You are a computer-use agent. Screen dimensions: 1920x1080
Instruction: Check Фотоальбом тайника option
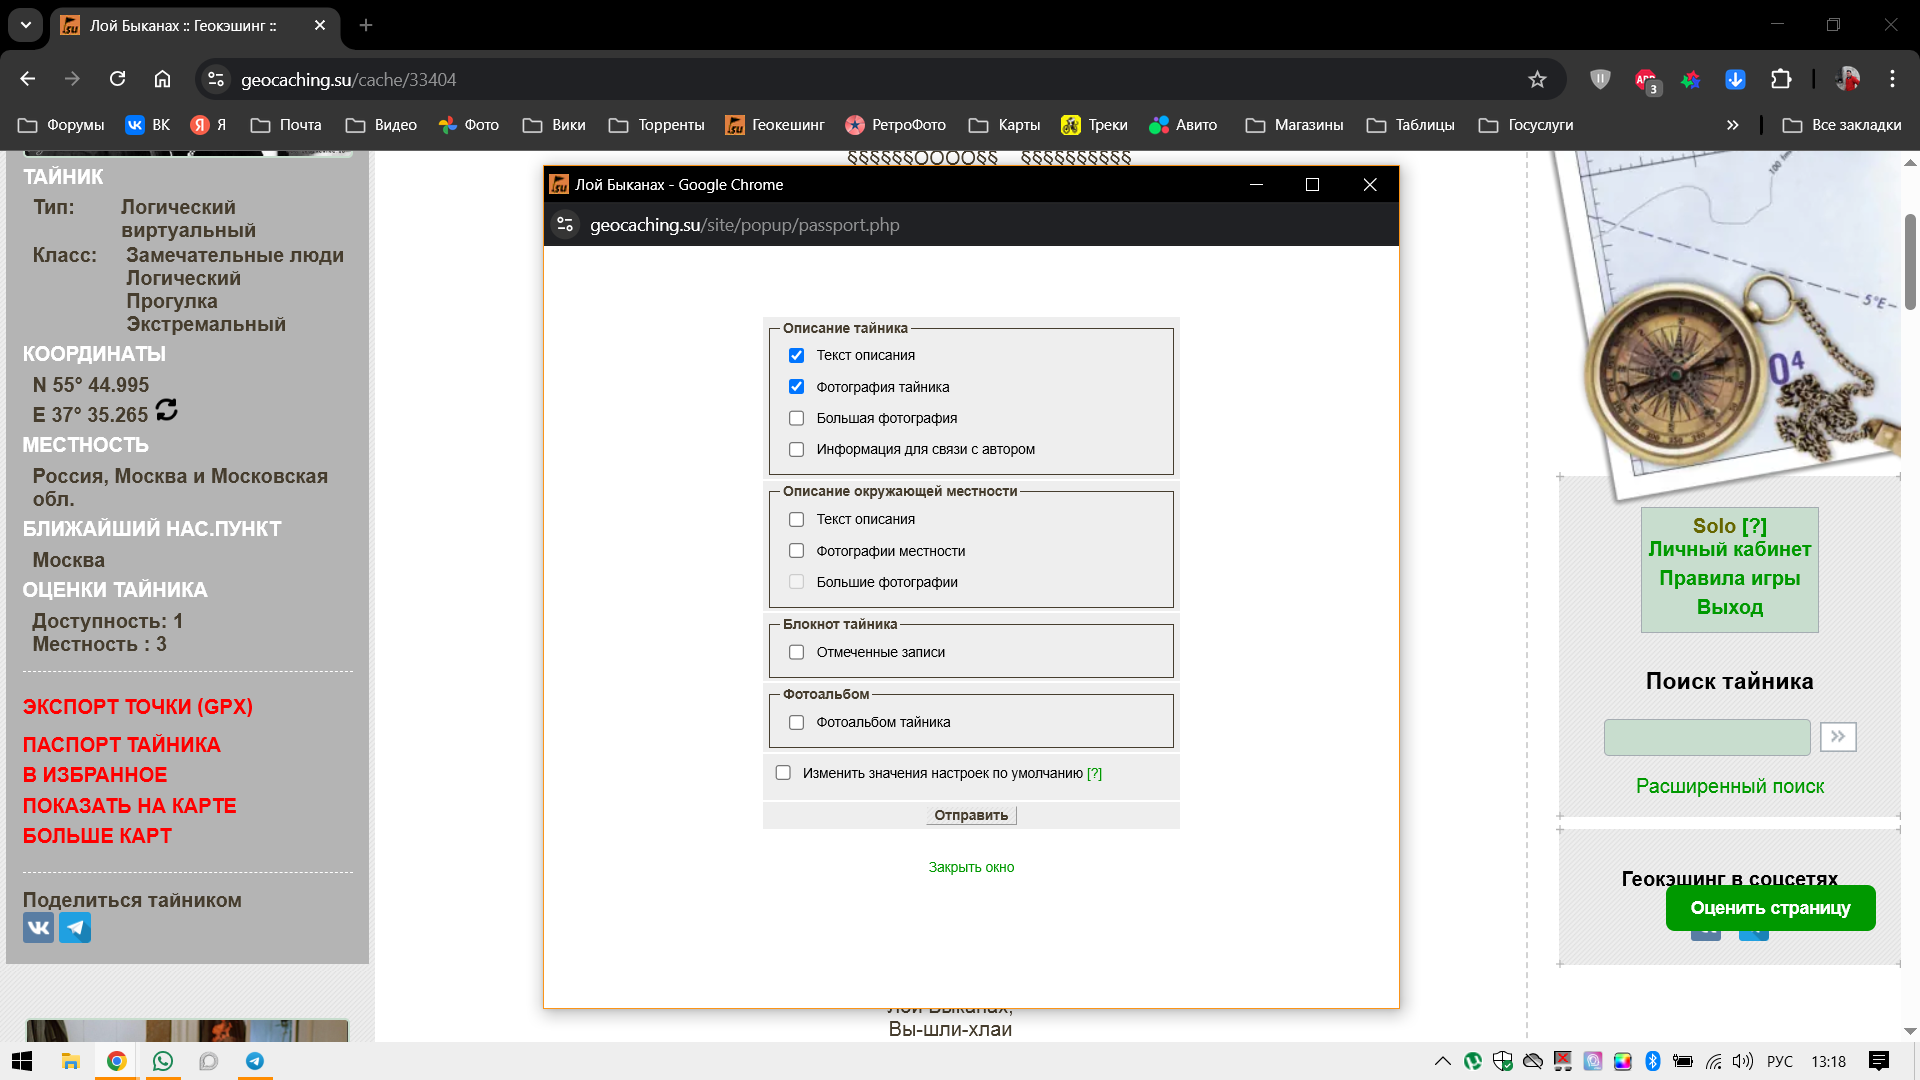[x=796, y=722]
